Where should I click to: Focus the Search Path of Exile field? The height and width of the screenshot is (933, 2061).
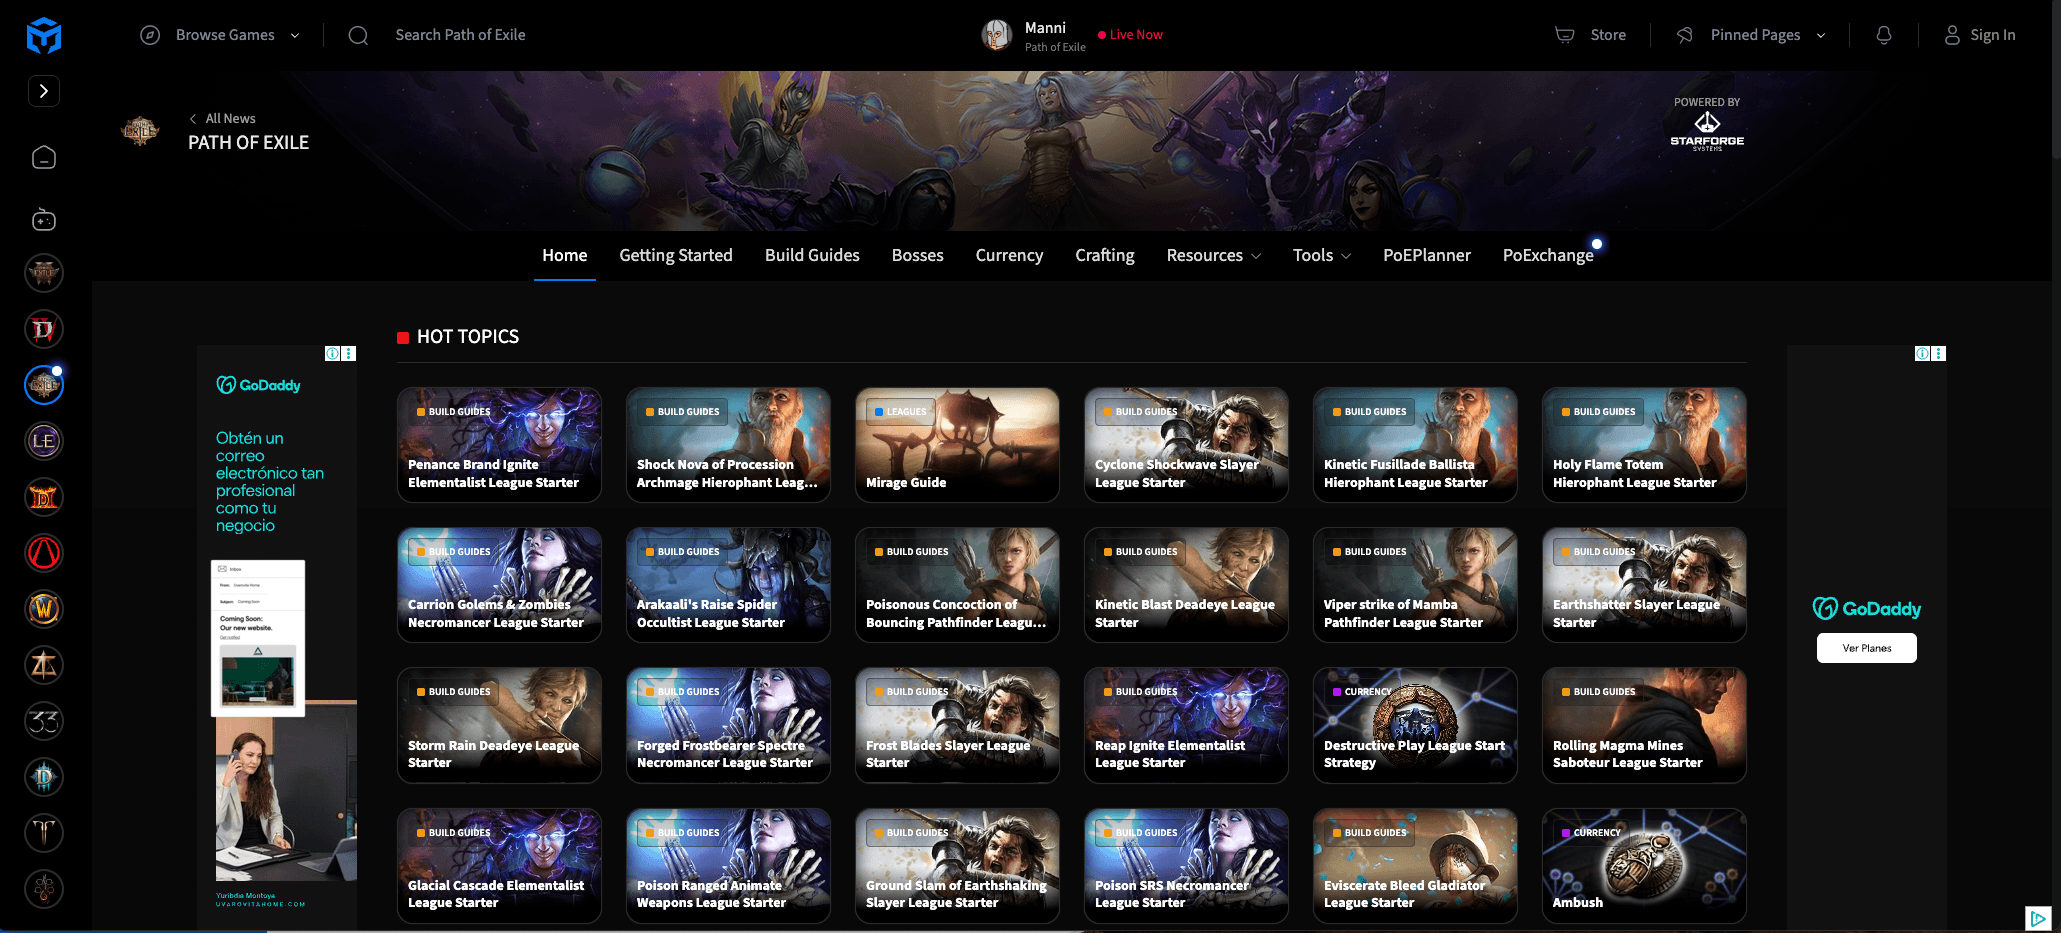click(x=460, y=35)
